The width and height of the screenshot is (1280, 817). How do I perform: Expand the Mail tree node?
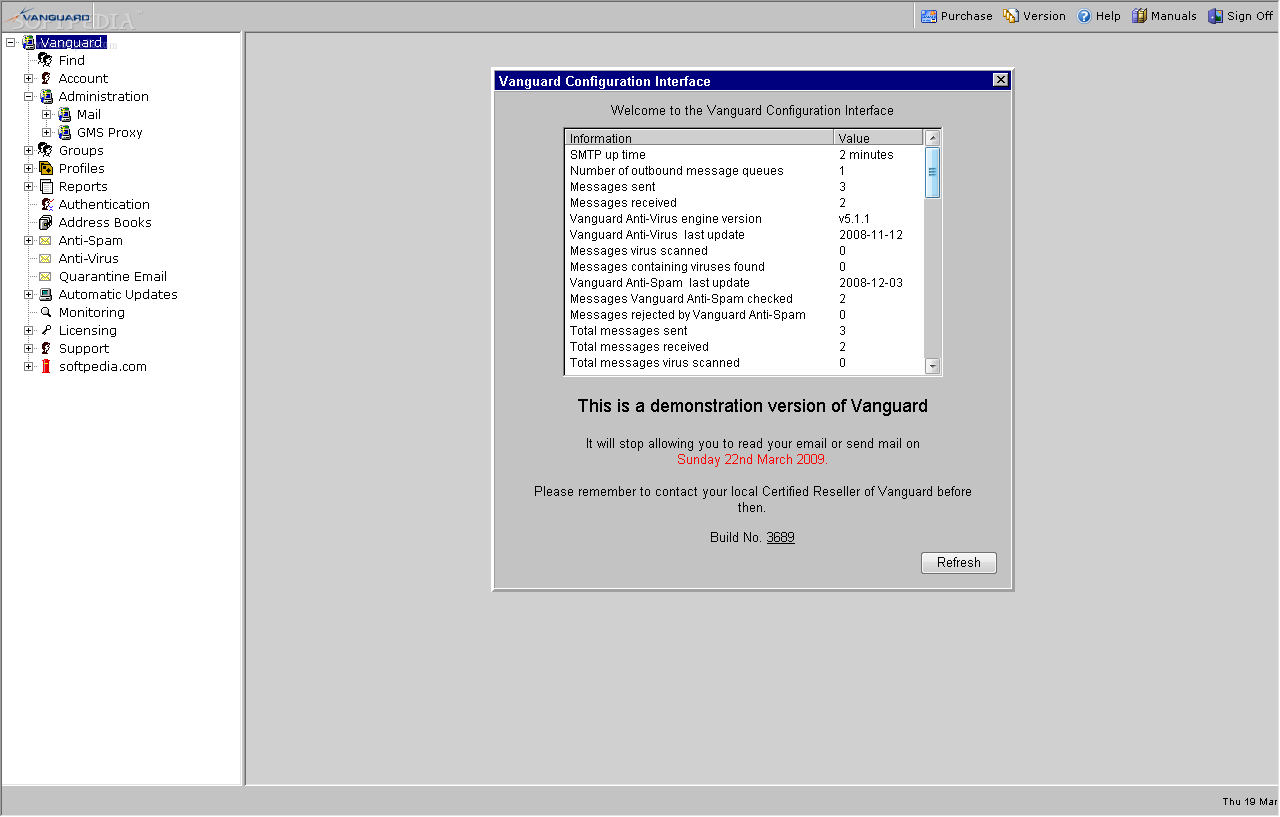pos(46,115)
